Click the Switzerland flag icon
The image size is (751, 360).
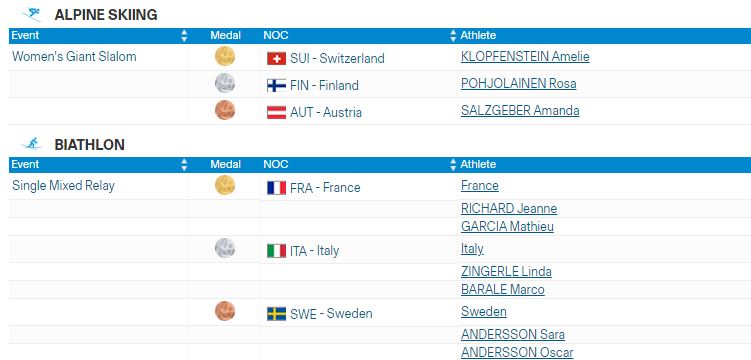pyautogui.click(x=276, y=58)
